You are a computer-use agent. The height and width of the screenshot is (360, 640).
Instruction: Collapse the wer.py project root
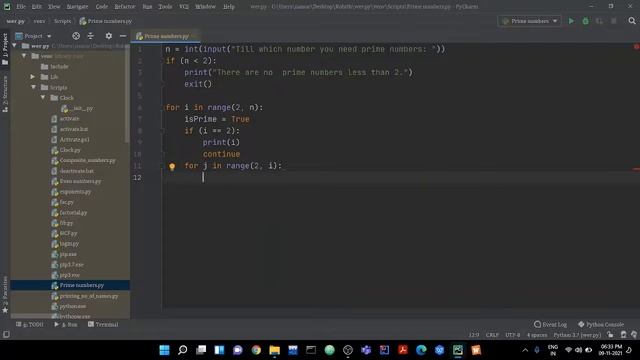pos(15,46)
